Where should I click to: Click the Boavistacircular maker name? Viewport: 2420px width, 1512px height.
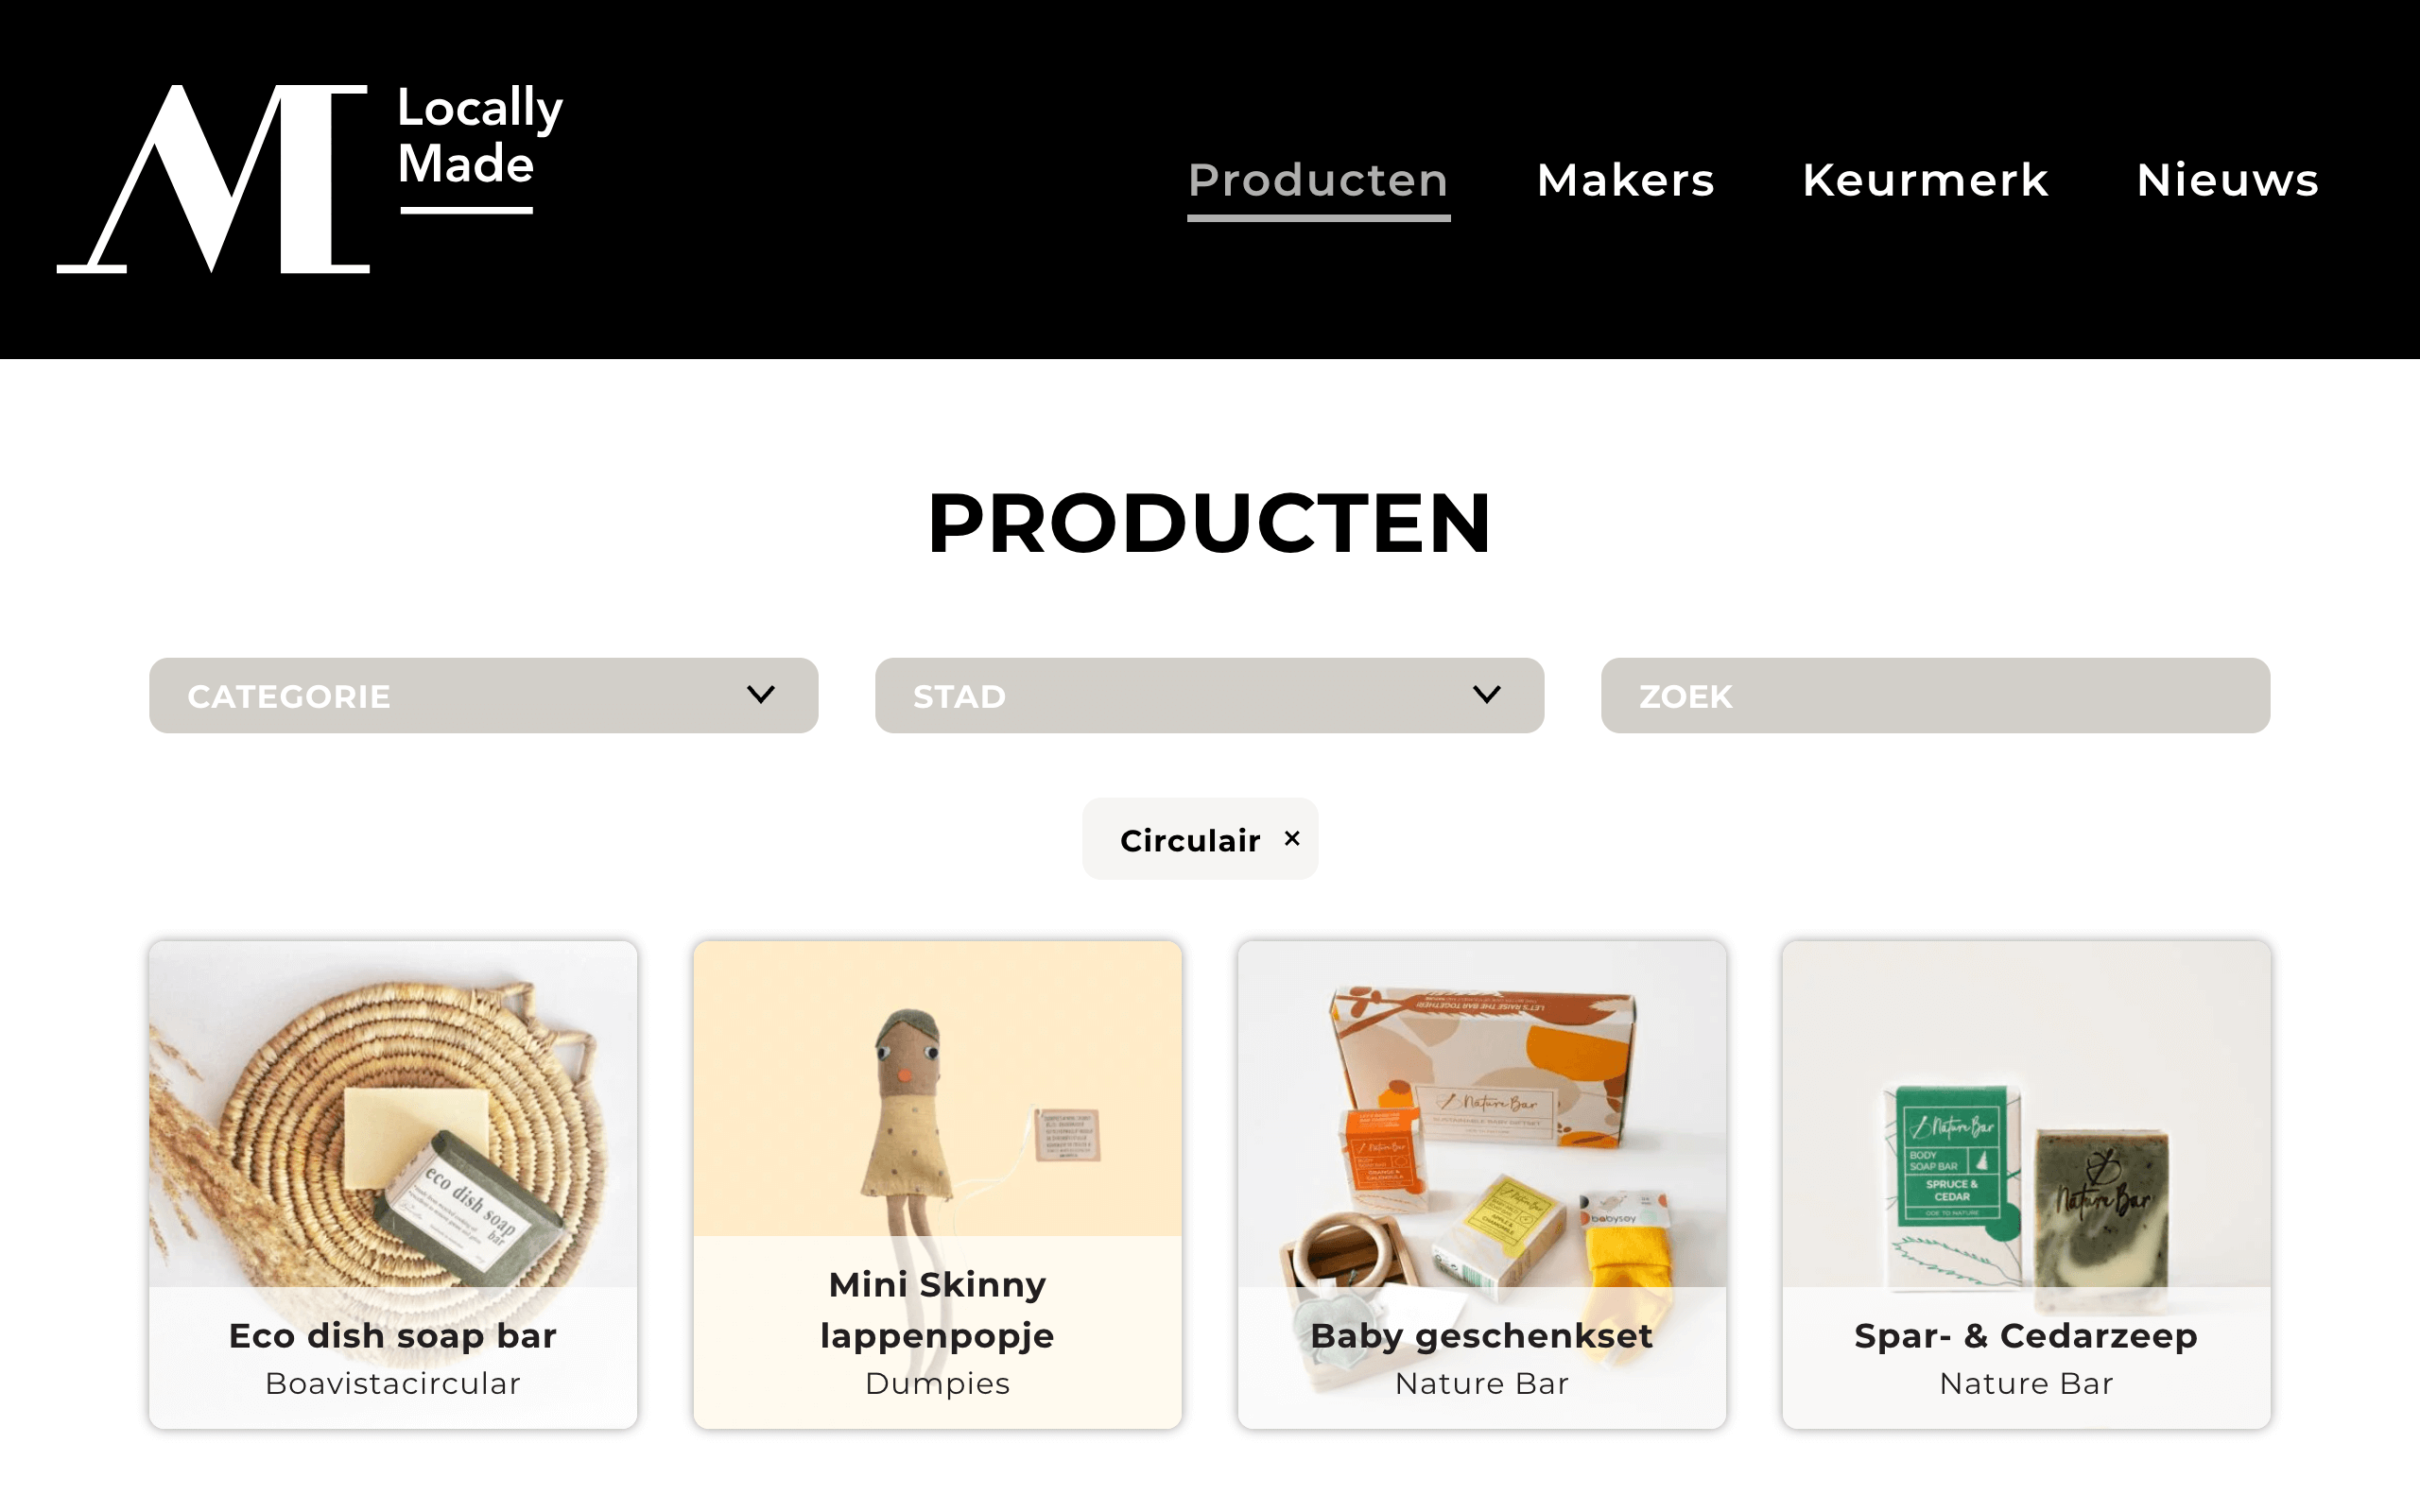tap(393, 1384)
